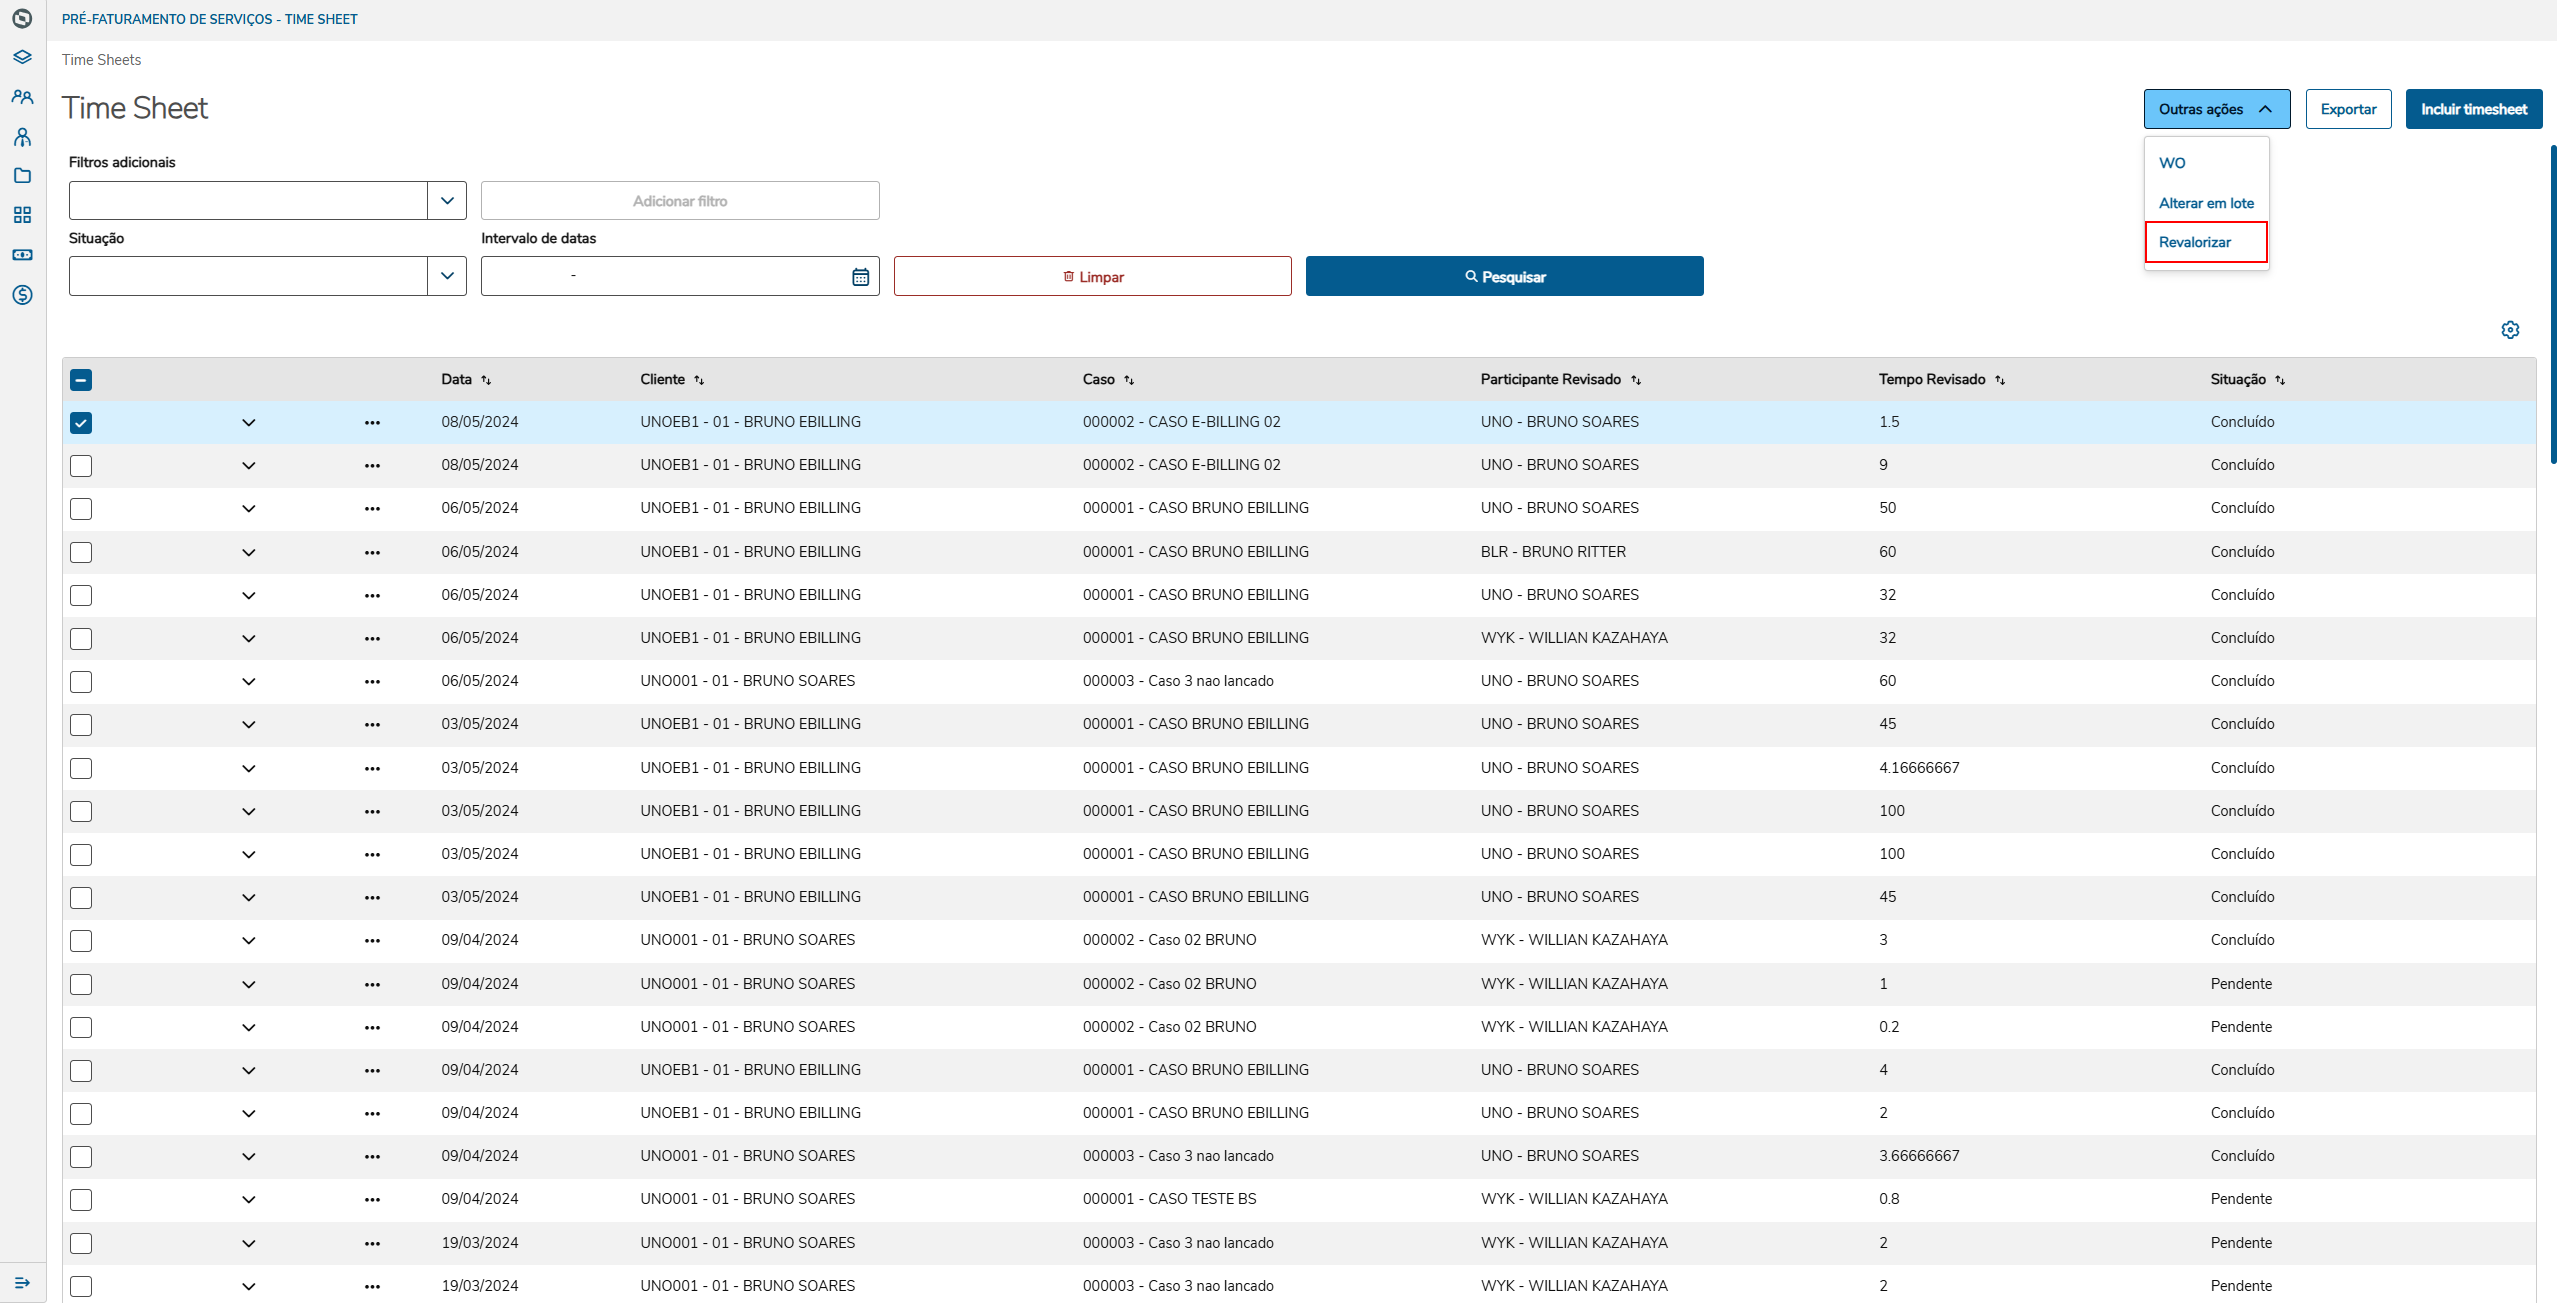Open the Situação filter dropdown

click(x=447, y=276)
